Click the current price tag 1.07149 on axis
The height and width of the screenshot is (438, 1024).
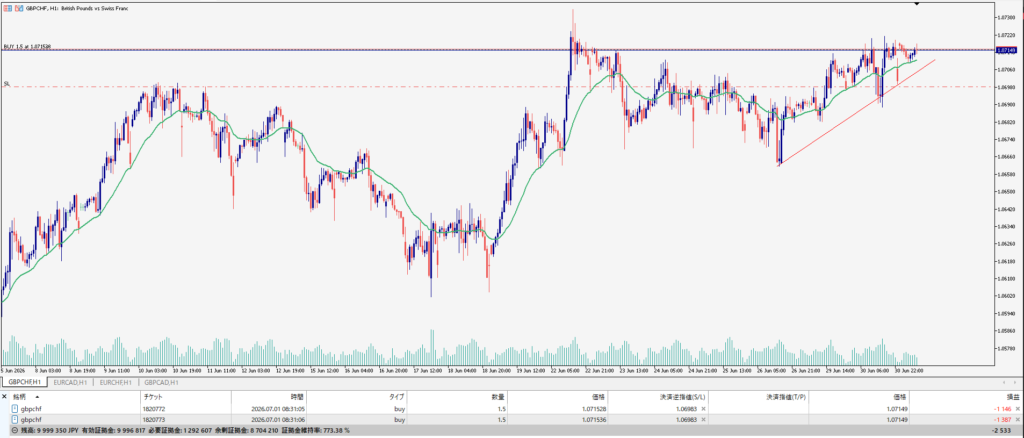[1006, 50]
